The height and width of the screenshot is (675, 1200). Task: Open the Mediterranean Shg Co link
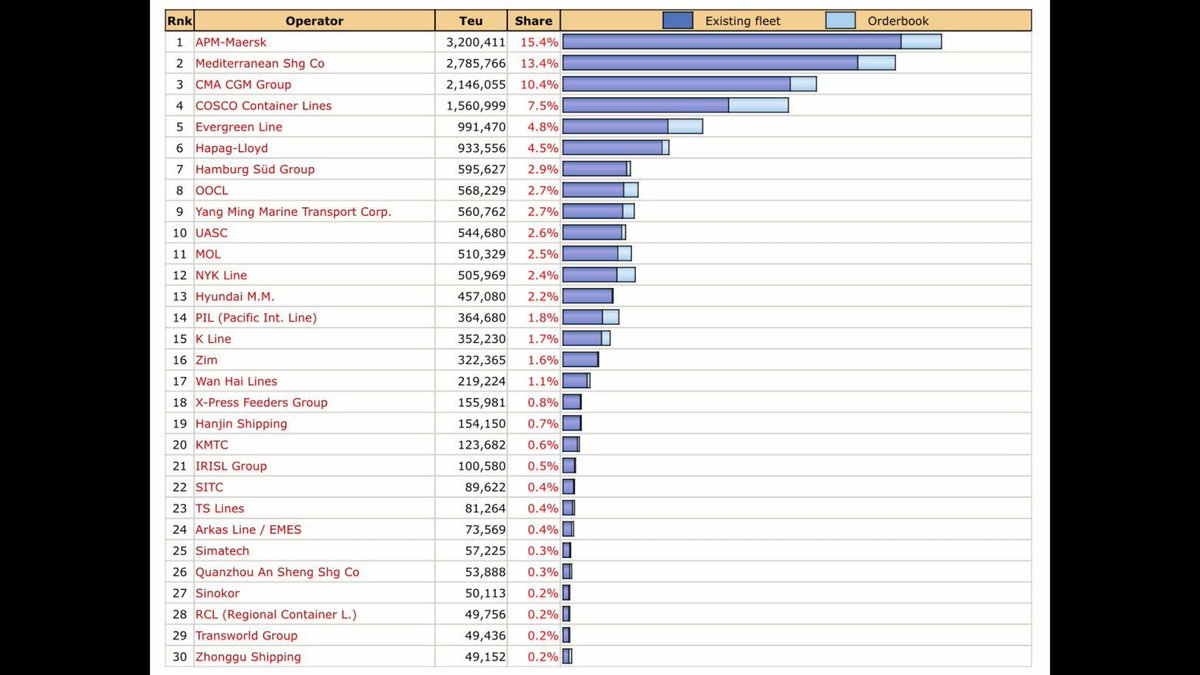pyautogui.click(x=260, y=63)
